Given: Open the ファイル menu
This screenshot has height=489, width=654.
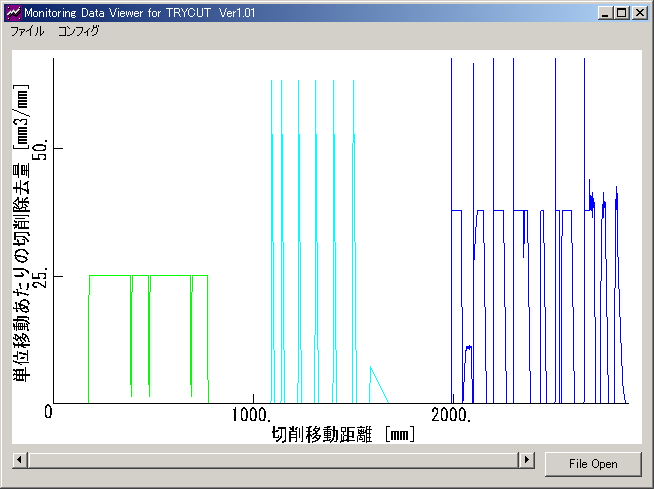Looking at the screenshot, I should tap(27, 31).
